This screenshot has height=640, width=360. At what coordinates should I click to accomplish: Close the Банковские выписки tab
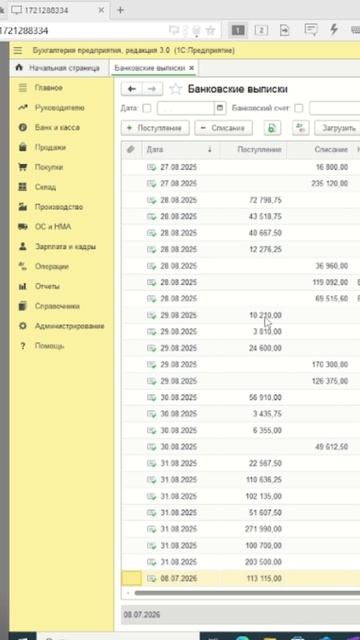point(191,68)
